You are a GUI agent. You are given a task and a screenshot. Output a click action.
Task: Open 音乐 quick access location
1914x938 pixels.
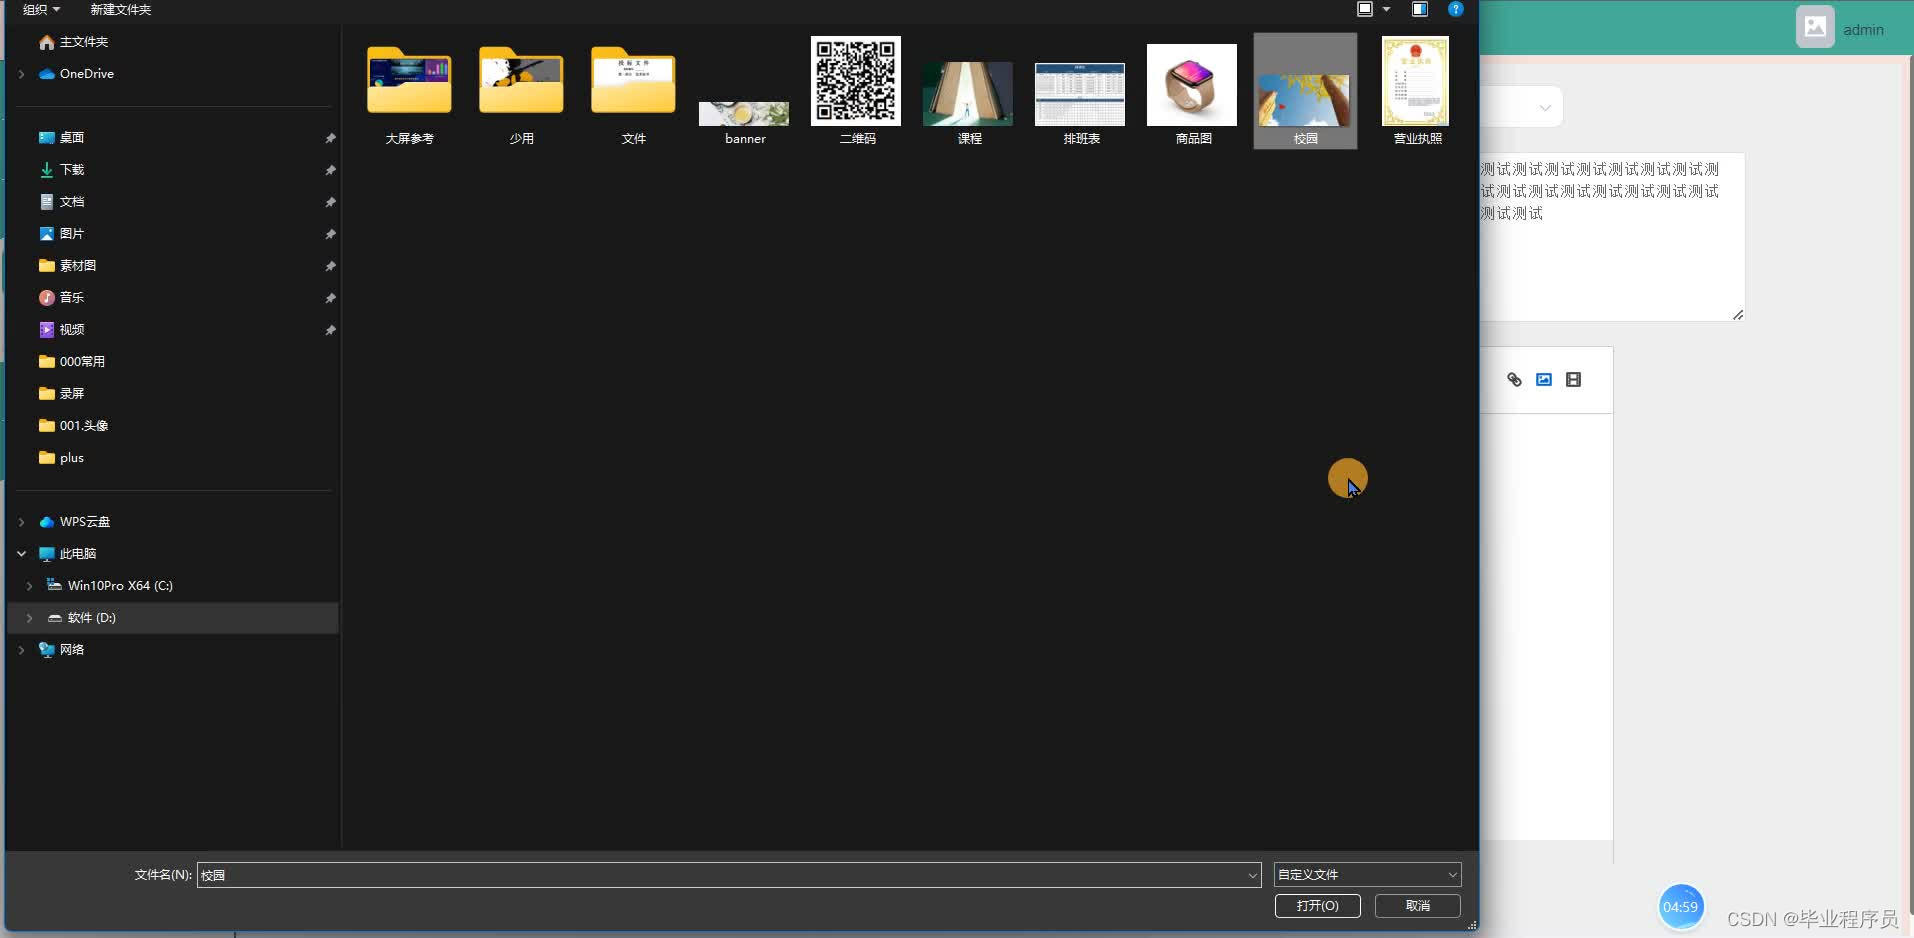[x=61, y=298]
